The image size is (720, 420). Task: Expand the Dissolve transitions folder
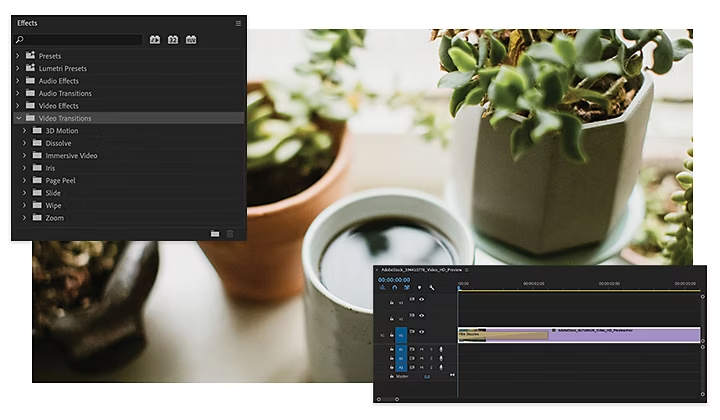coord(25,143)
